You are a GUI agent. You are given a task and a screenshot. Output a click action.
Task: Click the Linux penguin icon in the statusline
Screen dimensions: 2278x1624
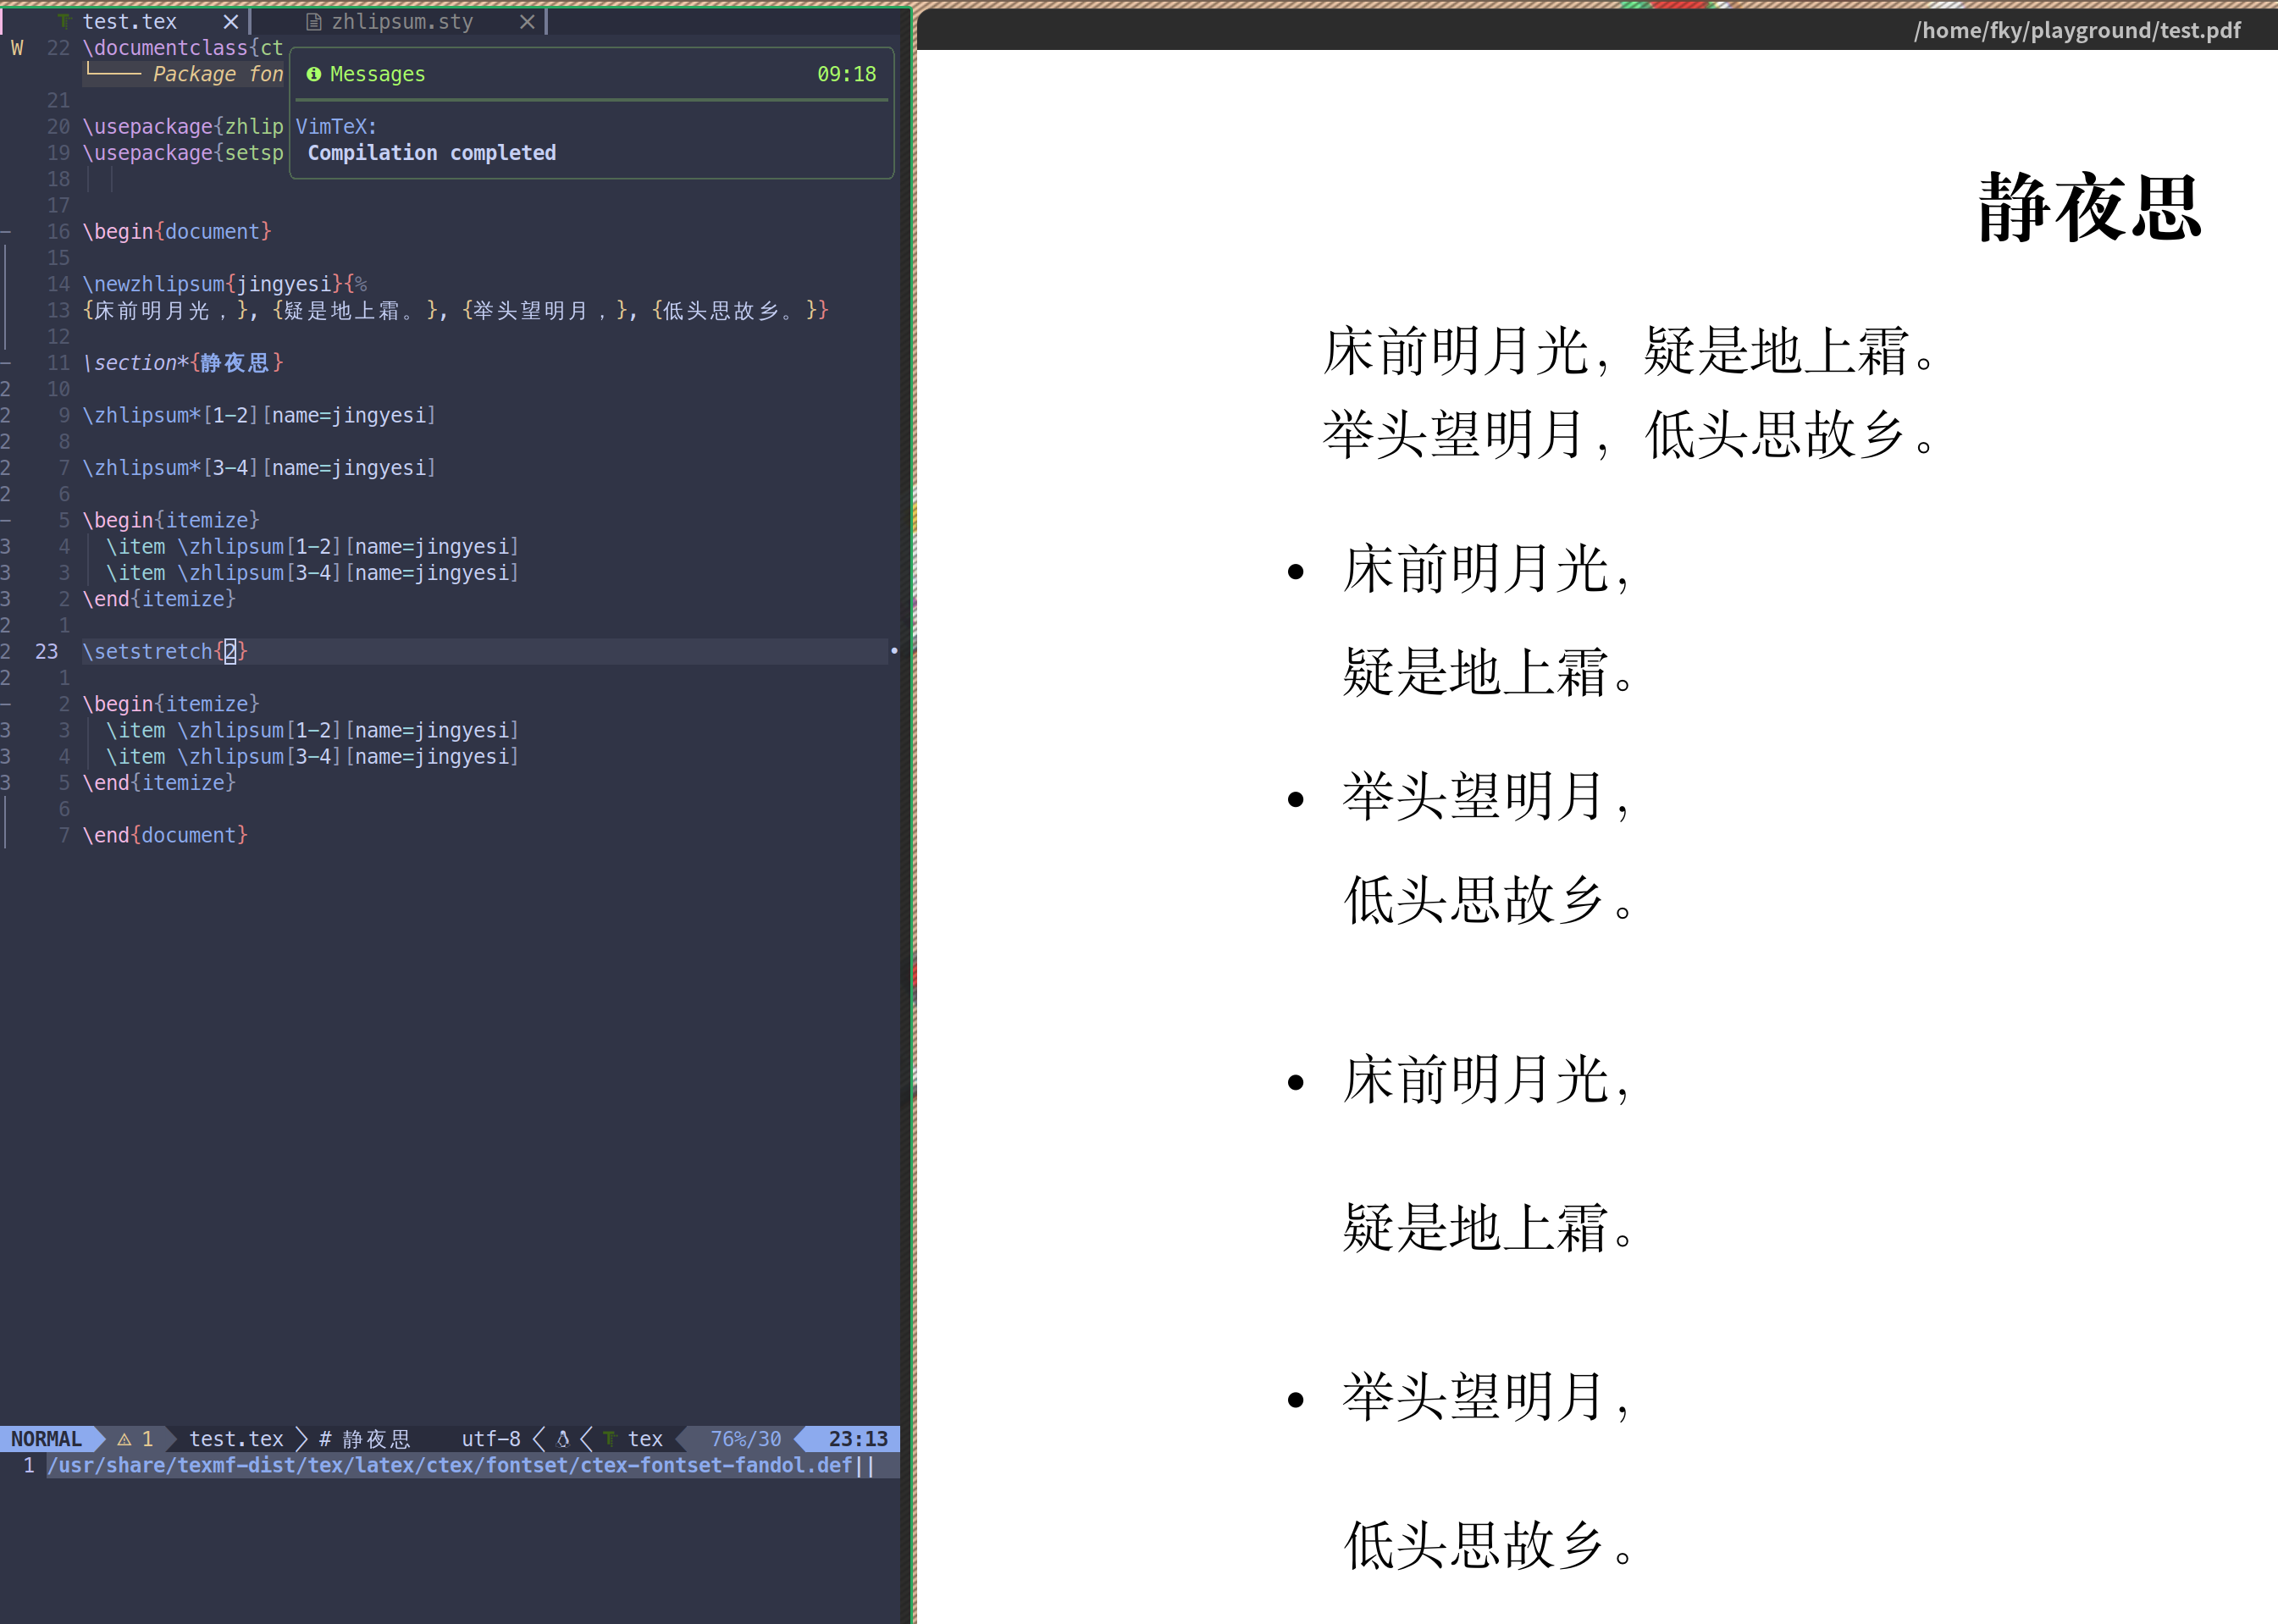click(x=562, y=1439)
